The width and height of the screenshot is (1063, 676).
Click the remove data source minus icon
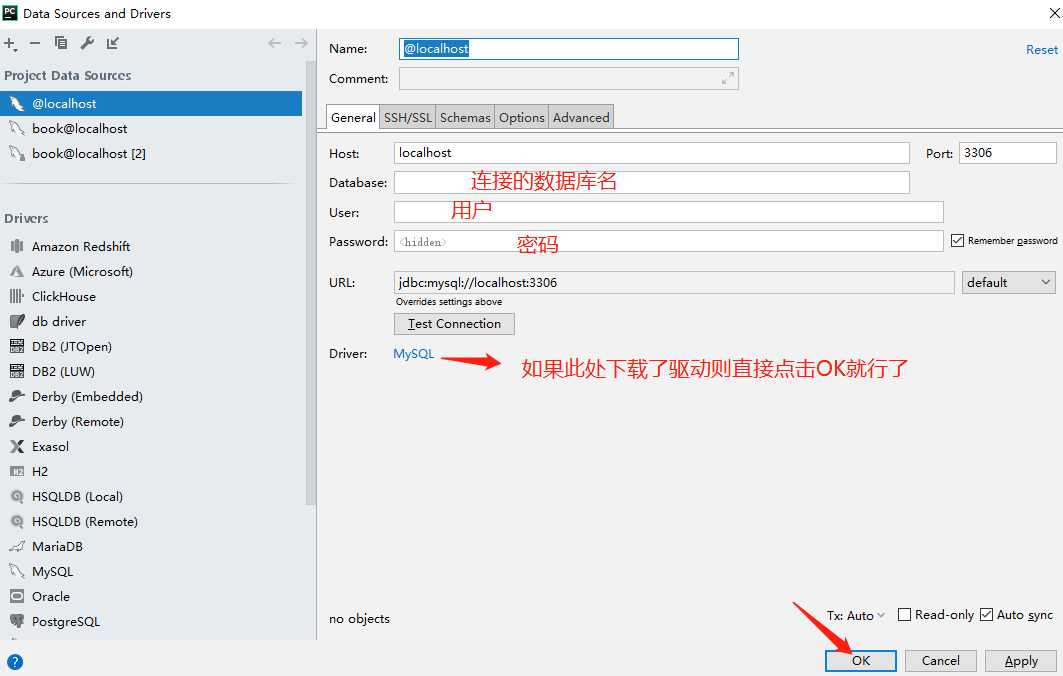point(35,43)
